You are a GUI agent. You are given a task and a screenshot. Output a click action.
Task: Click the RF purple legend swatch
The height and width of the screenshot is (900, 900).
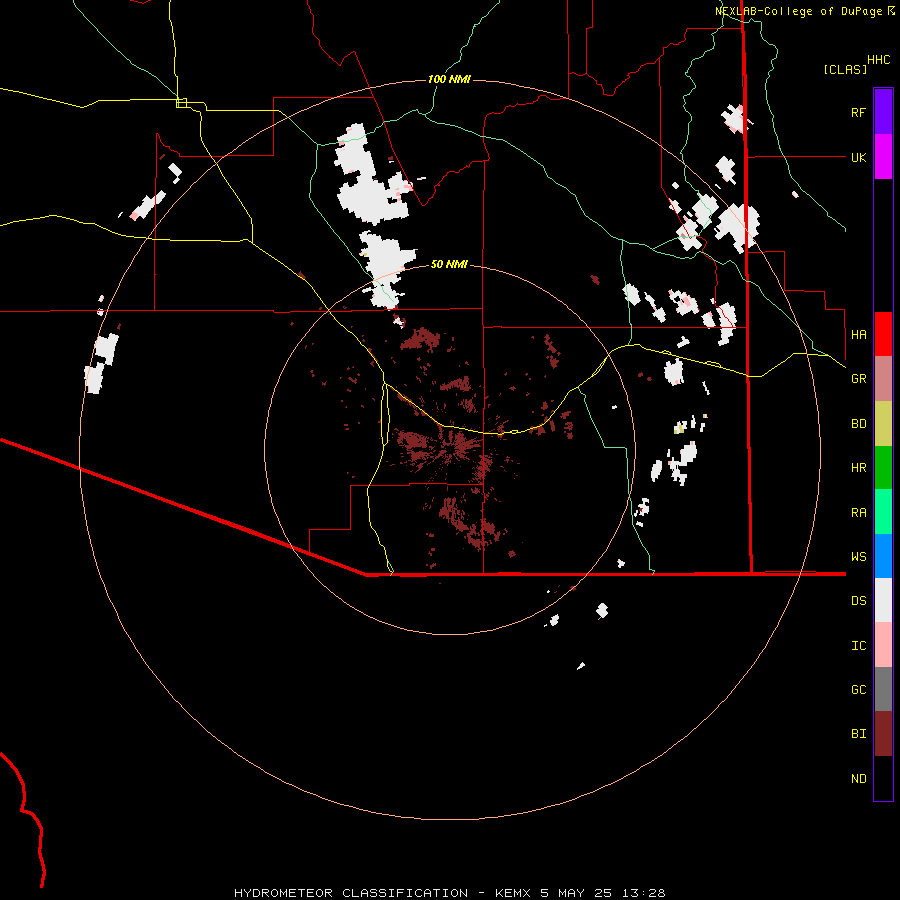tap(883, 112)
